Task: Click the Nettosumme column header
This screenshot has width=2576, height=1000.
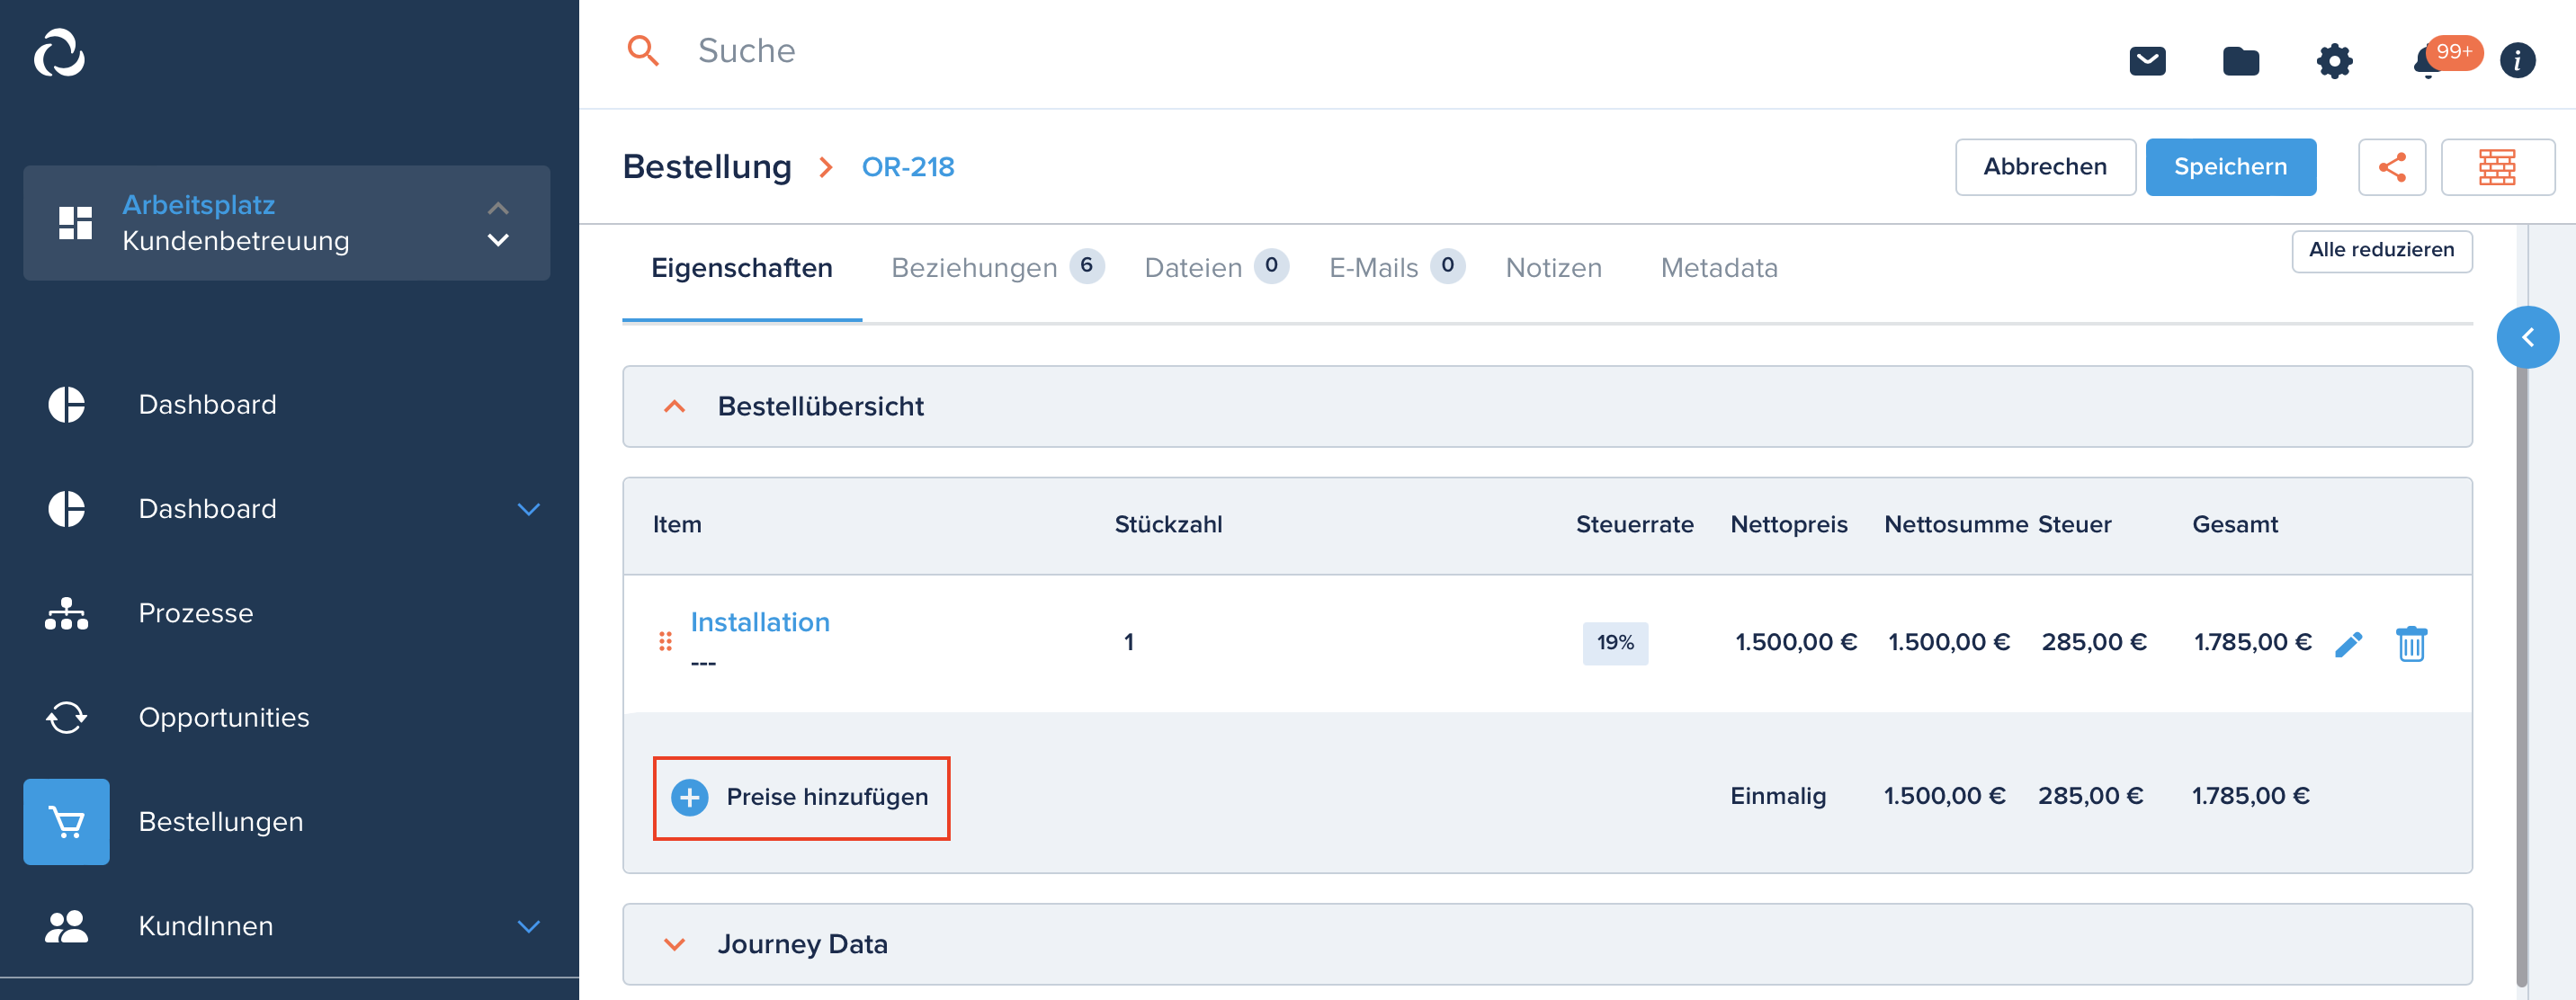Action: 1956,525
